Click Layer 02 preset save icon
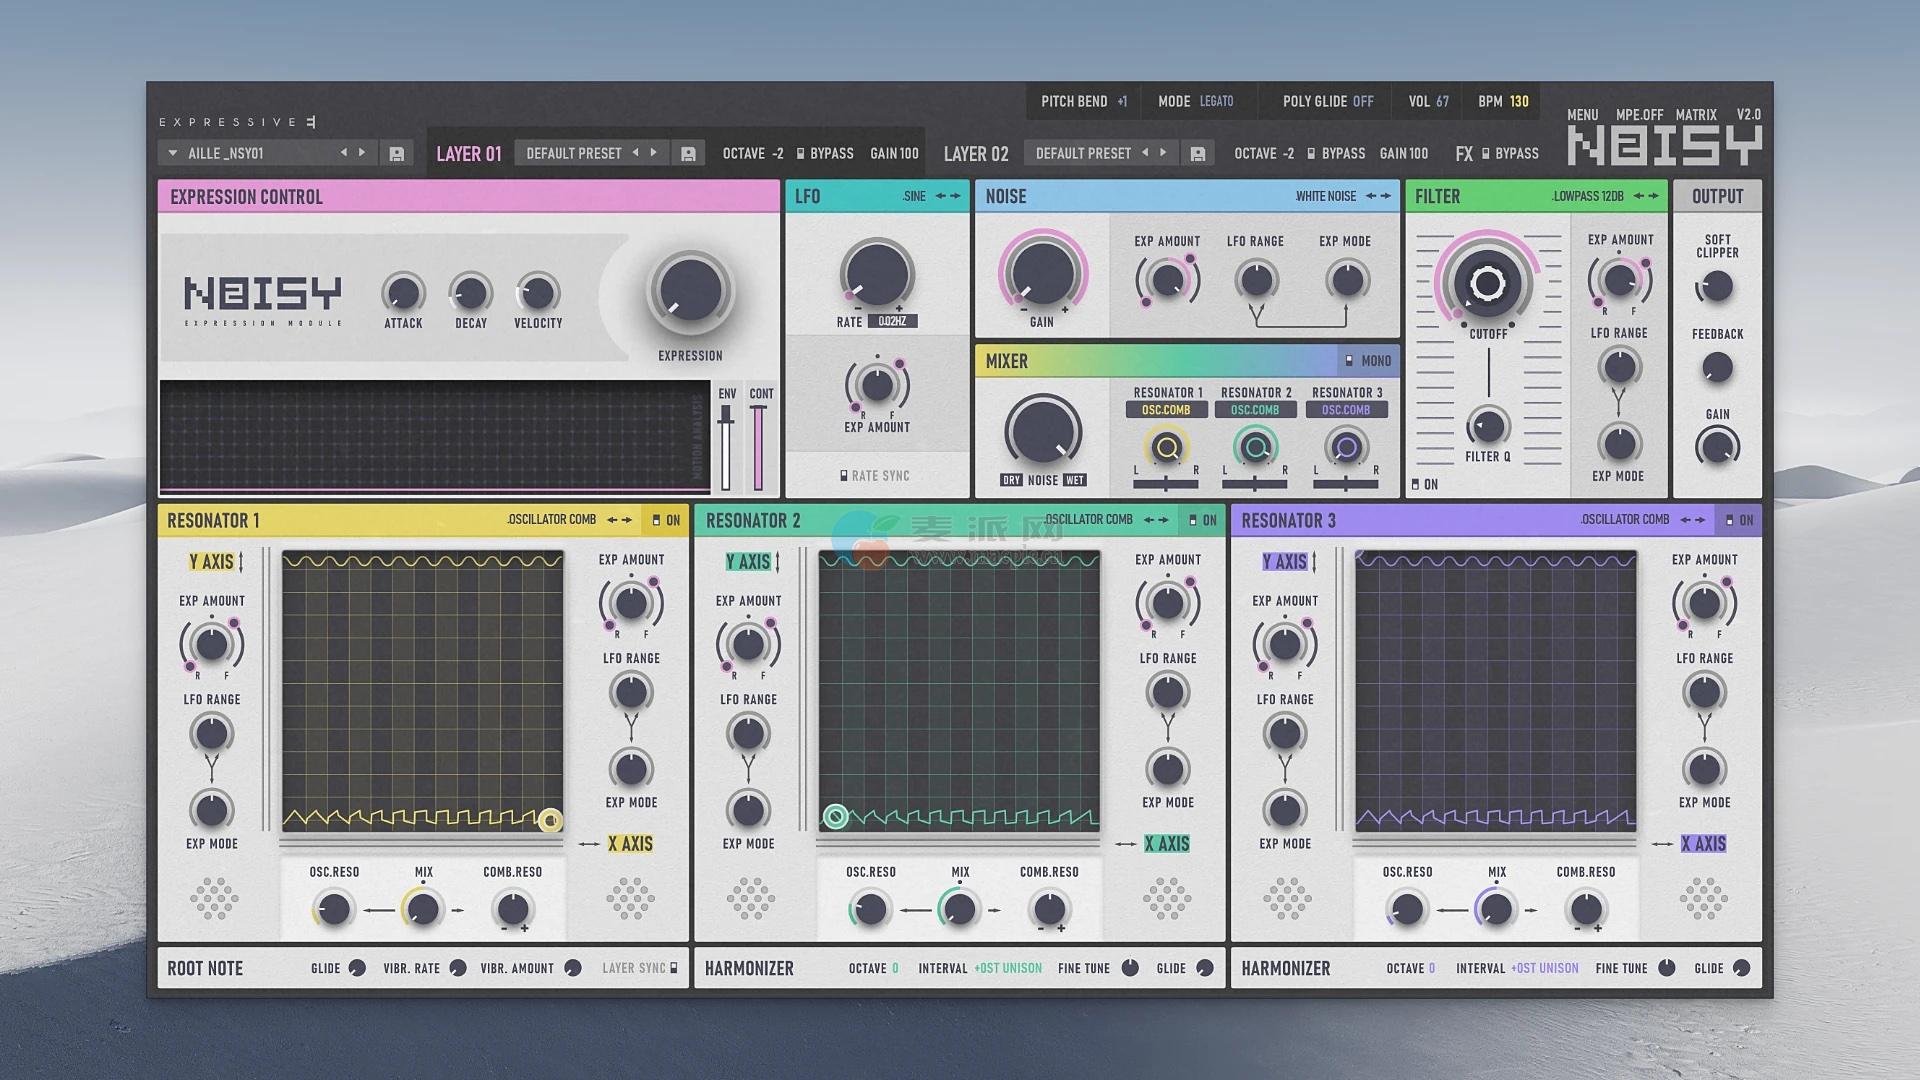The image size is (1920, 1080). pos(1197,154)
